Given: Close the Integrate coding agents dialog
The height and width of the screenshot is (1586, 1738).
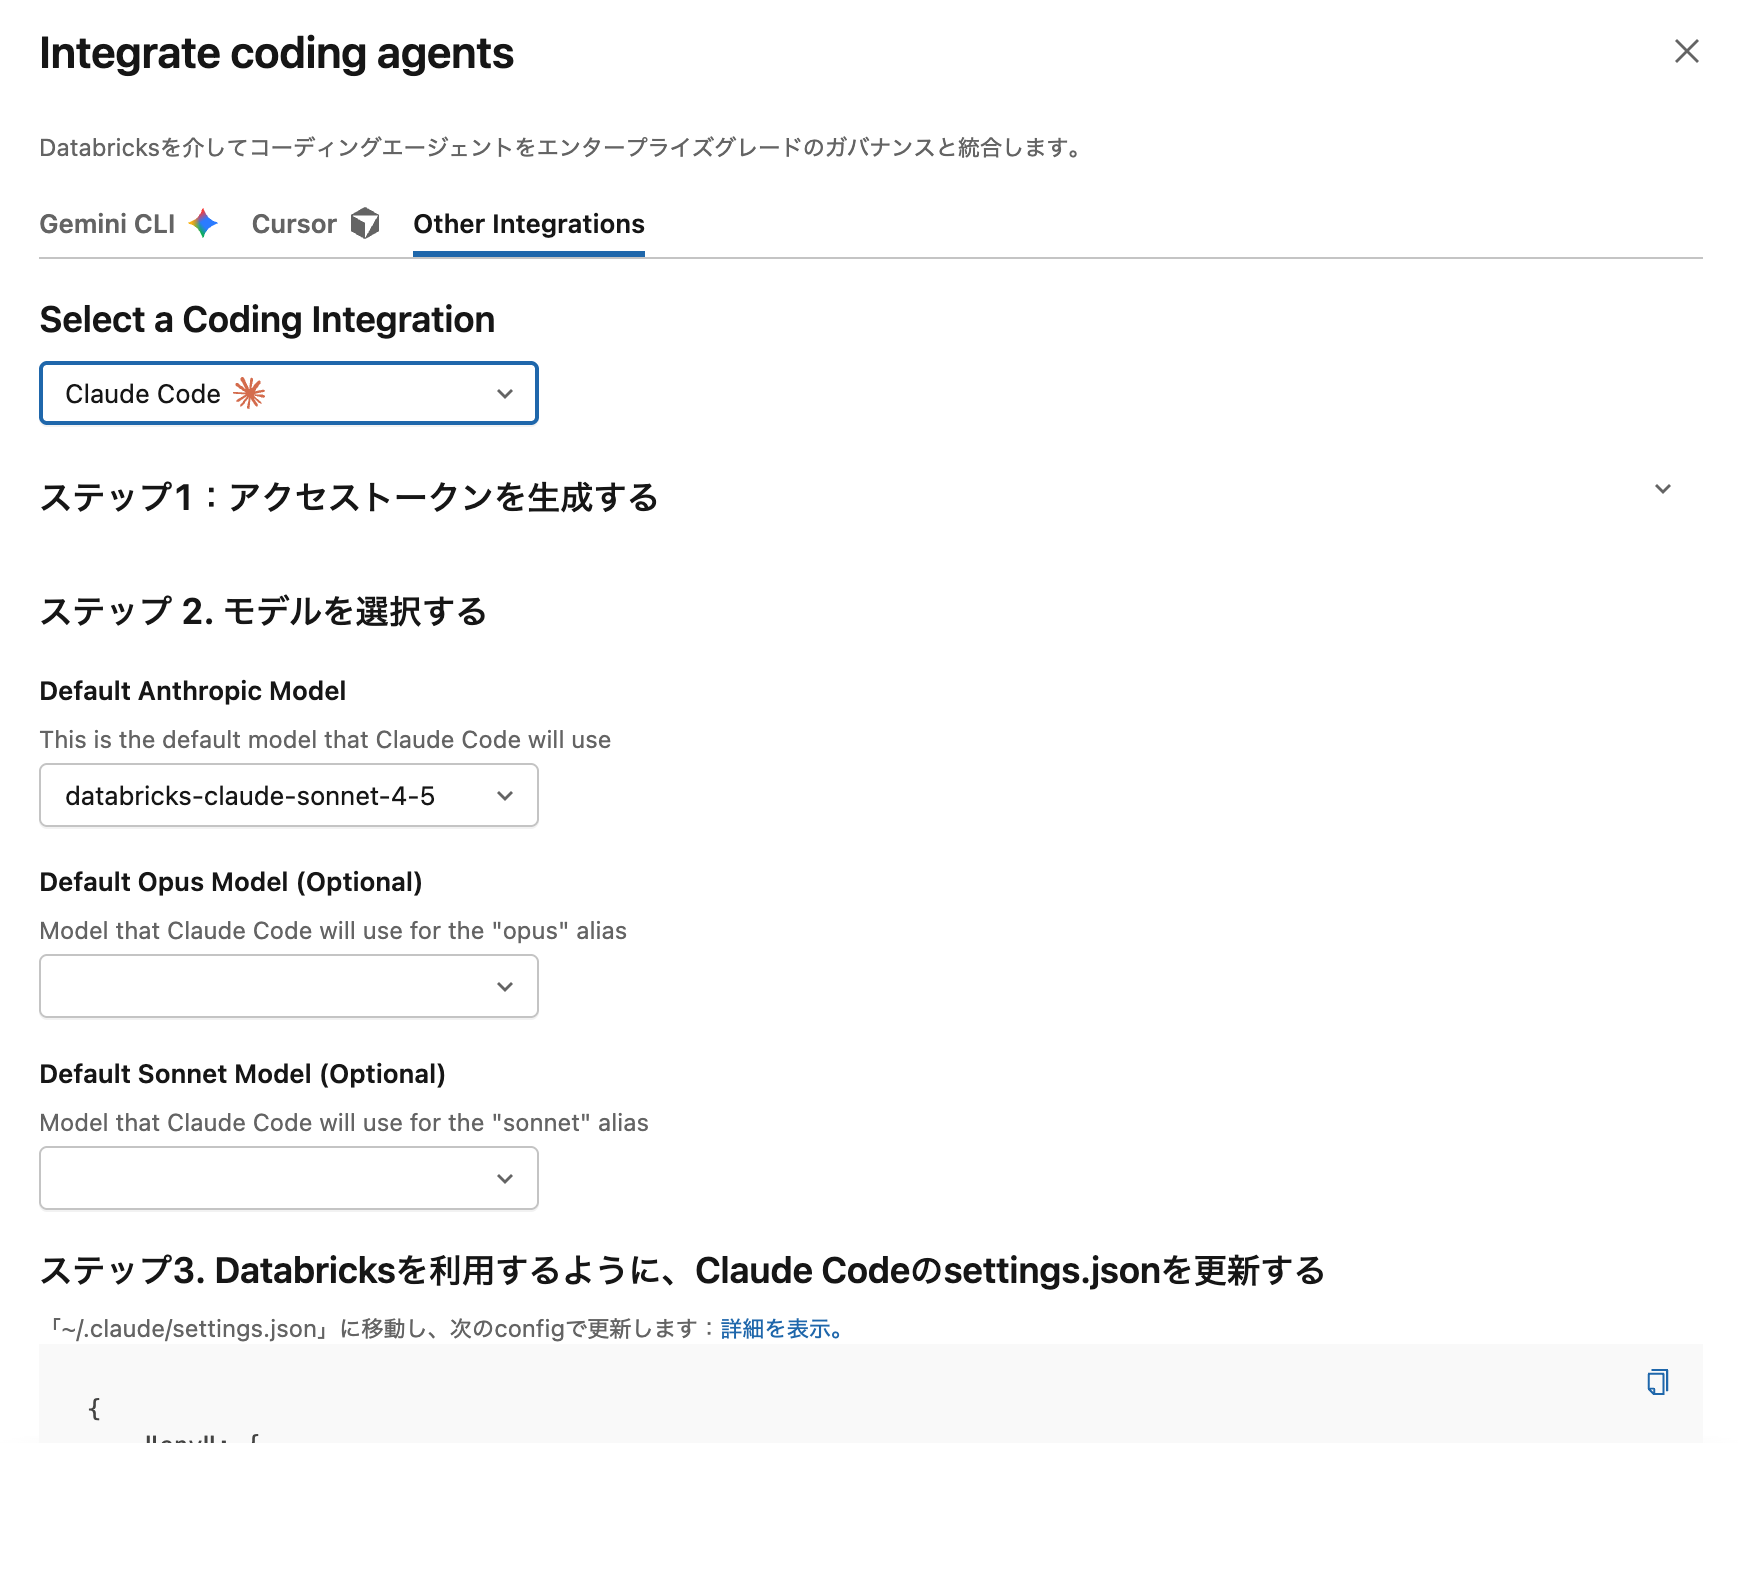Looking at the screenshot, I should tap(1686, 51).
